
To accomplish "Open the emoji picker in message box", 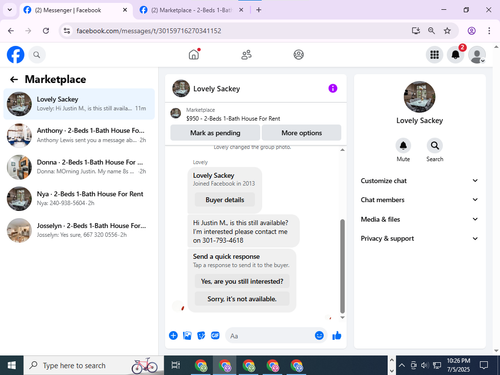I will click(x=319, y=335).
